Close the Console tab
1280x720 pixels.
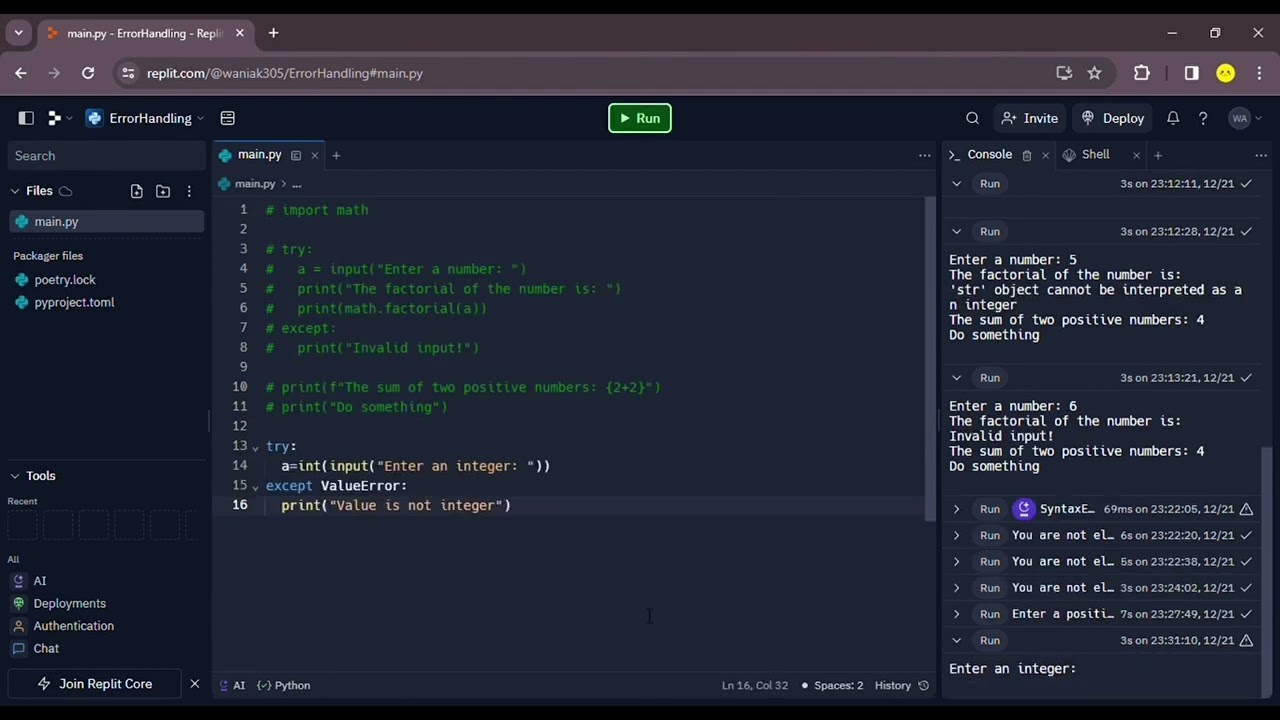[1045, 155]
